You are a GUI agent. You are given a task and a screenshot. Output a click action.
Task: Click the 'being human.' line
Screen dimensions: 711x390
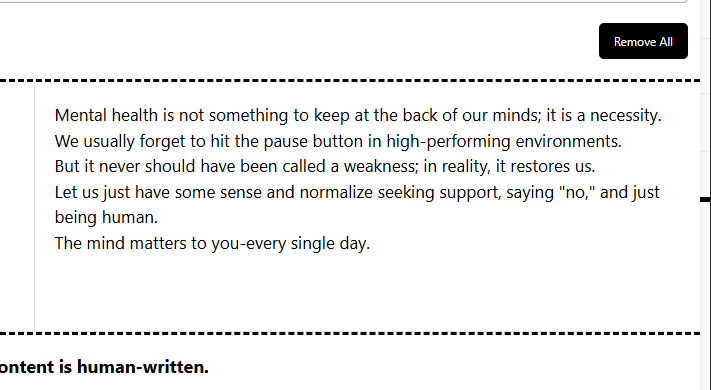coord(106,217)
